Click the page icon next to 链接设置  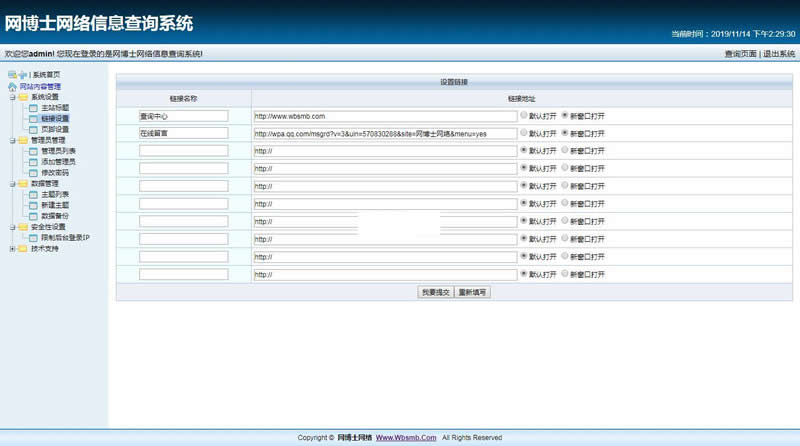[x=33, y=118]
